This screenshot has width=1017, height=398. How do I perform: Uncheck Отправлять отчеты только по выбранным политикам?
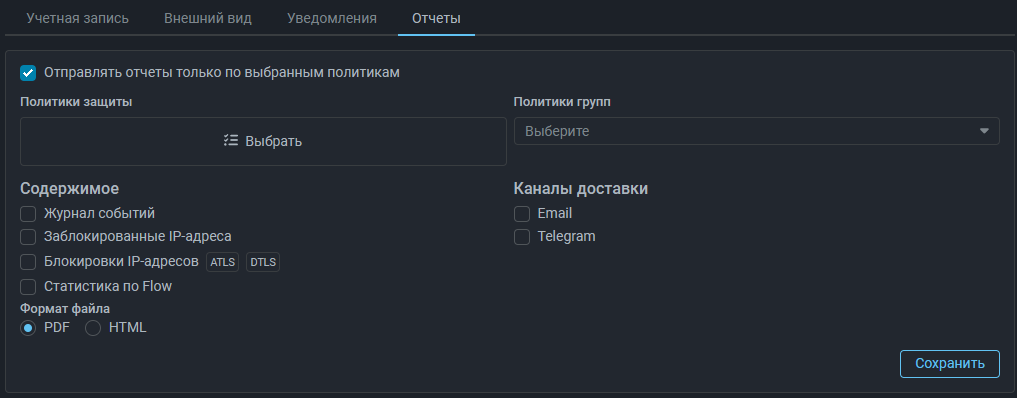tap(28, 73)
